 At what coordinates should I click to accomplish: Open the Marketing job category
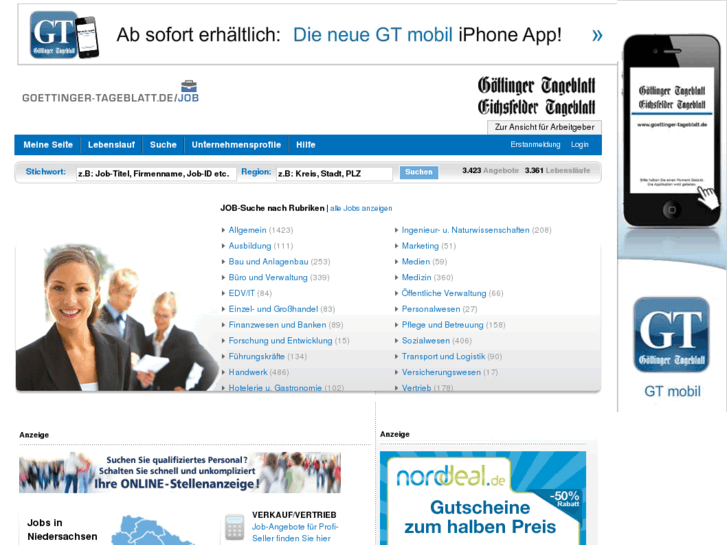tap(420, 246)
